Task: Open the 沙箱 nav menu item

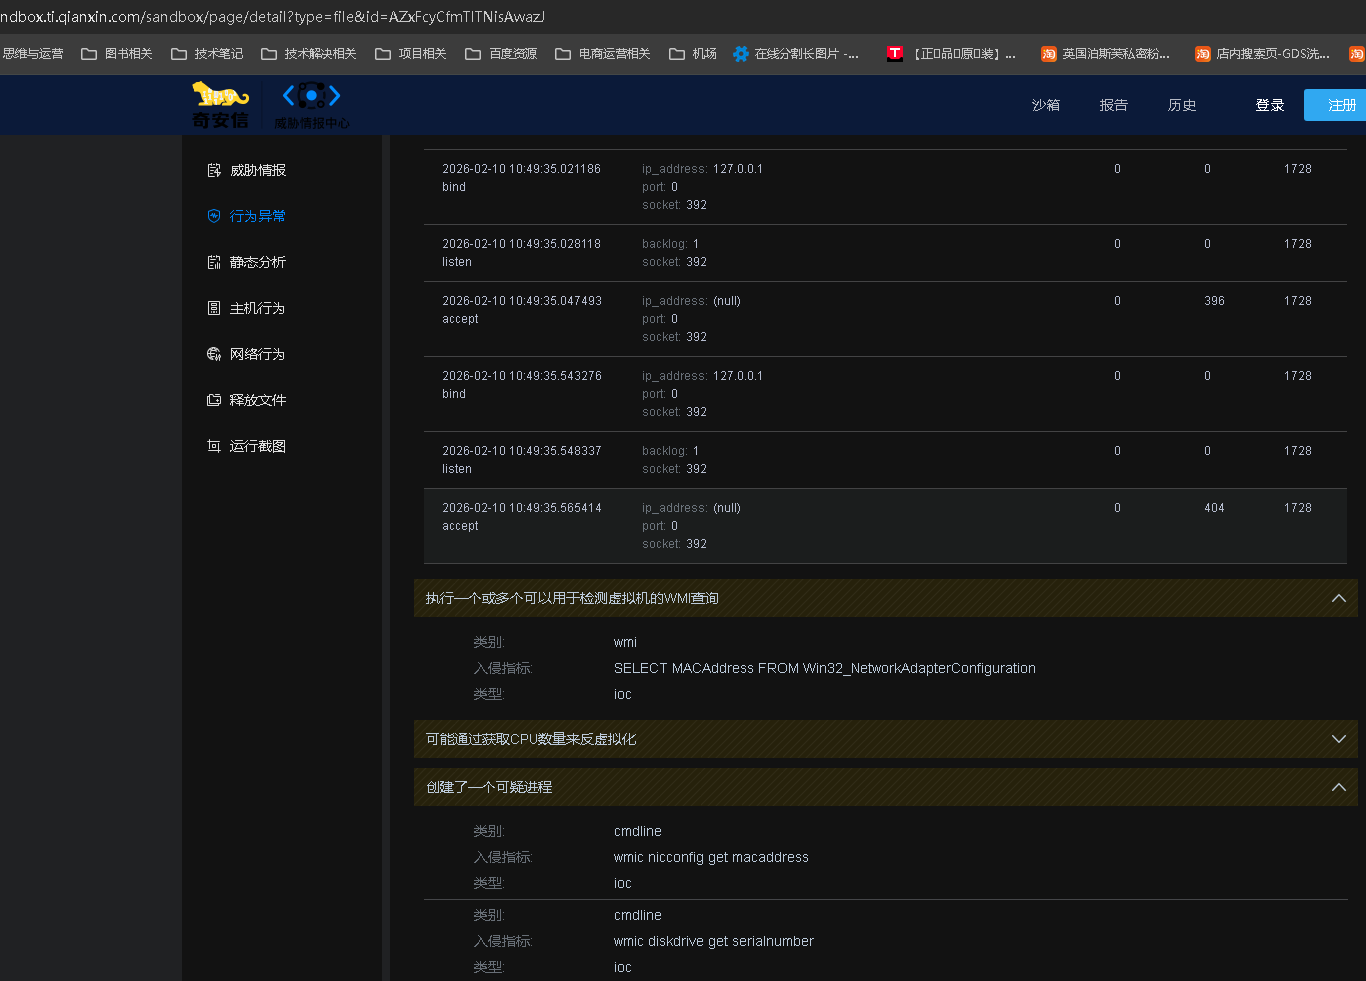Action: click(1046, 105)
